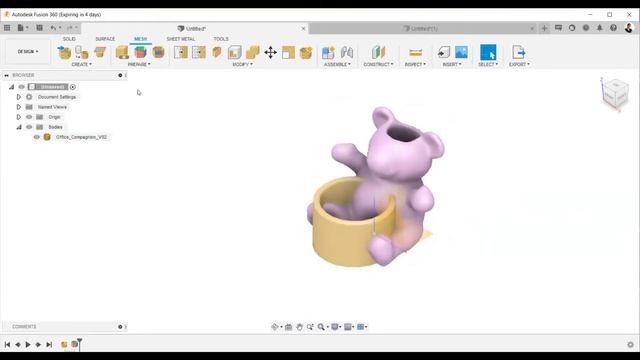Viewport: 640px width, 360px height.
Task: Open the INSERT dropdown menu
Action: [452, 64]
